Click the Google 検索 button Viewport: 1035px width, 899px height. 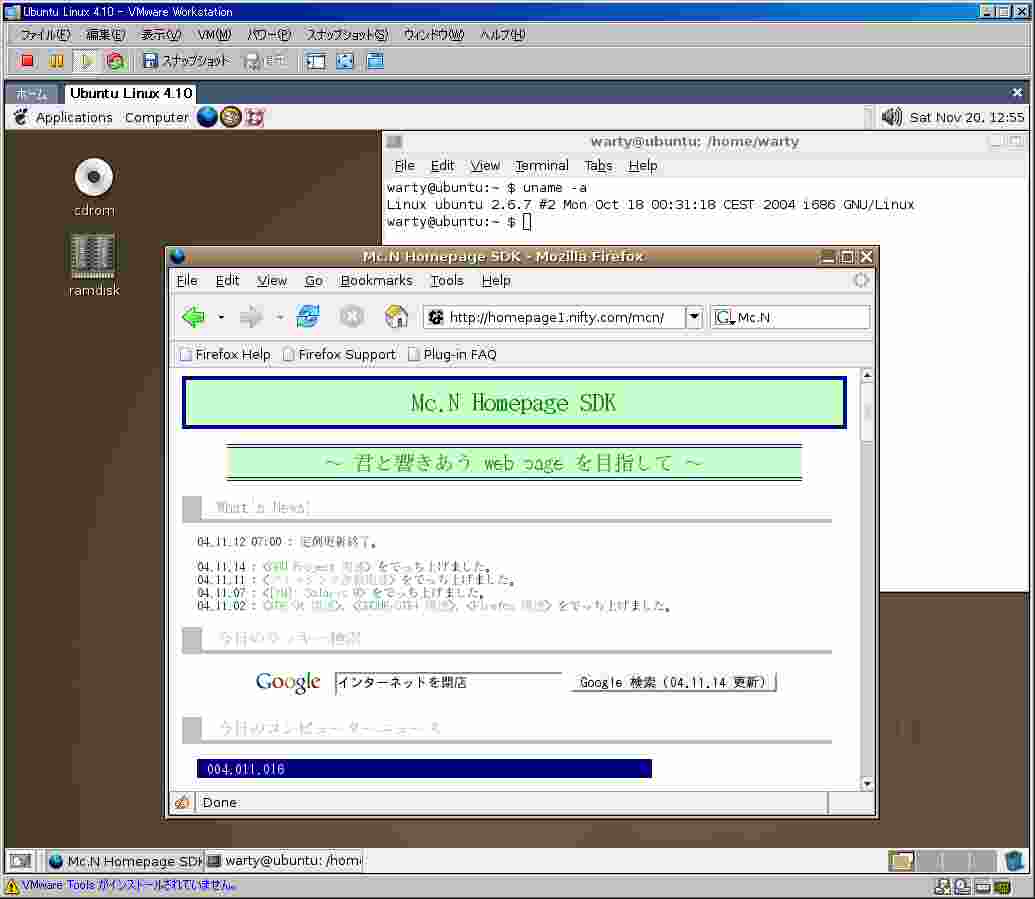673,682
